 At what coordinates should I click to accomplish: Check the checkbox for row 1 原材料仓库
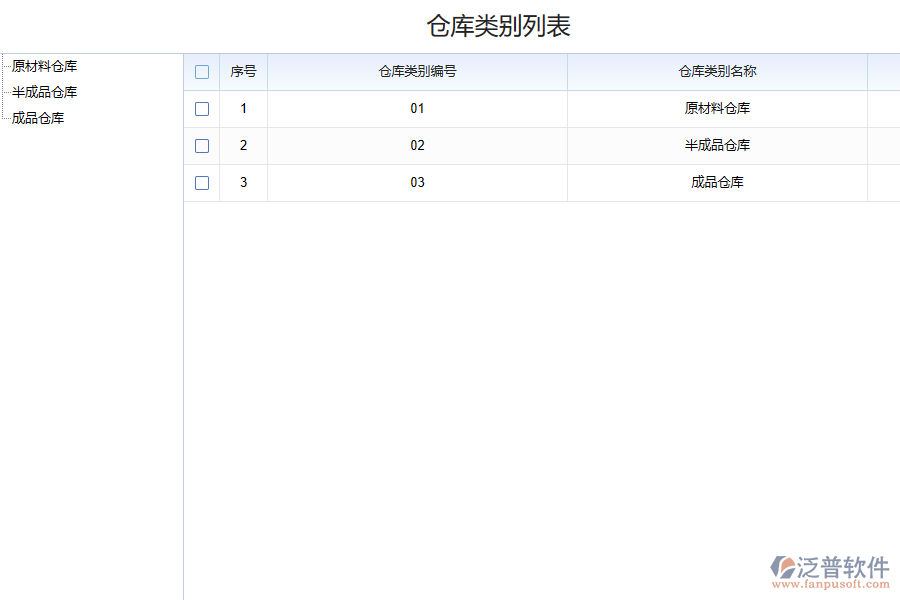coord(202,108)
